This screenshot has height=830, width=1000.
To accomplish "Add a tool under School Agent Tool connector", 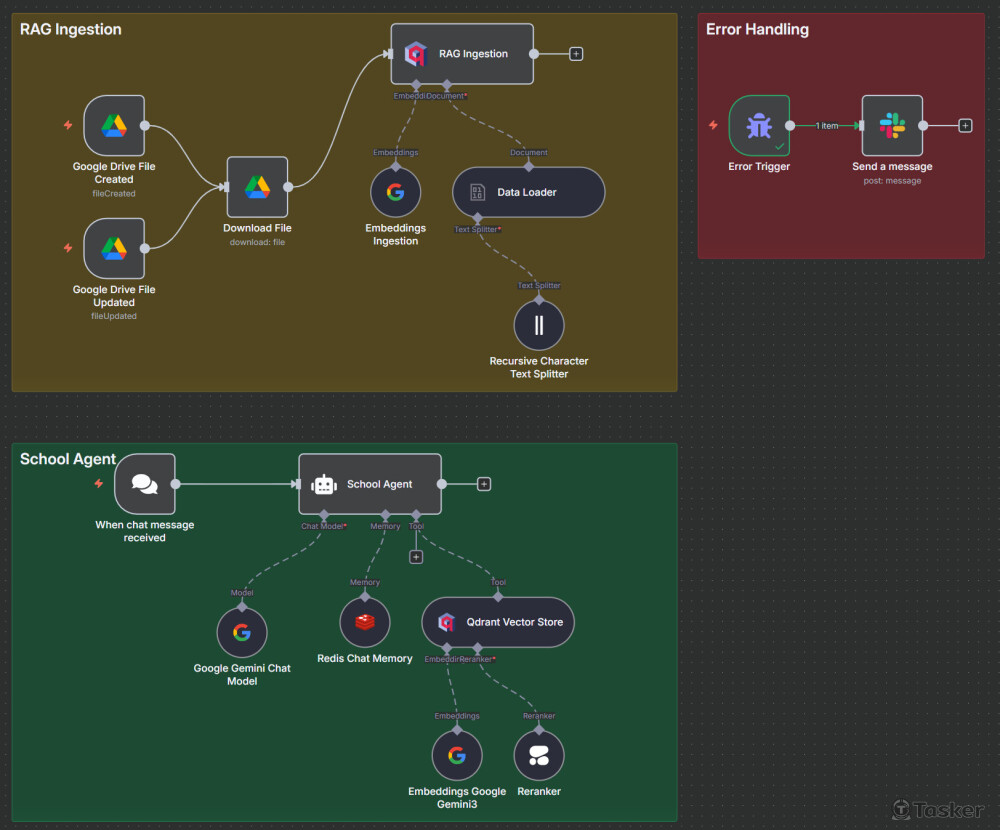I will tap(416, 558).
